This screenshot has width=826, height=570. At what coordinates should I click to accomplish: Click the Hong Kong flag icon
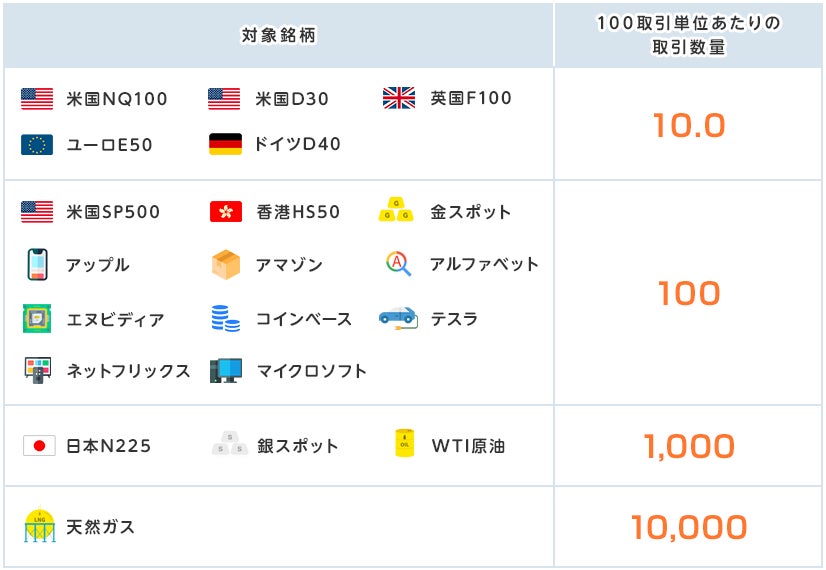click(225, 212)
